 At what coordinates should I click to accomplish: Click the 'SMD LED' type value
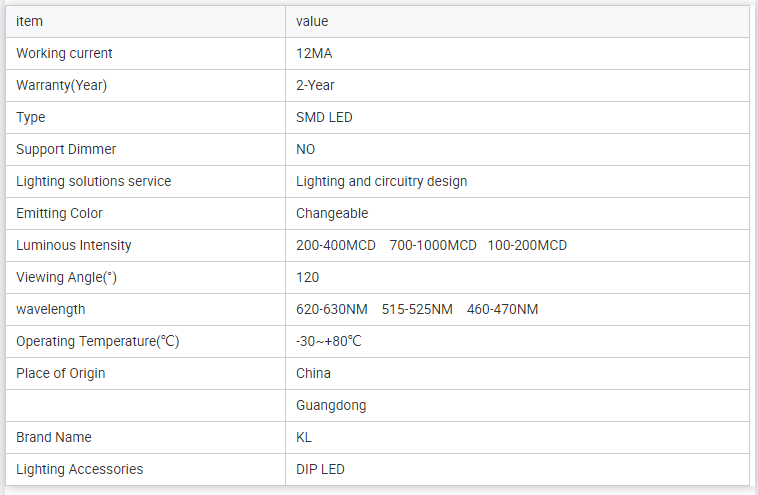[324, 117]
